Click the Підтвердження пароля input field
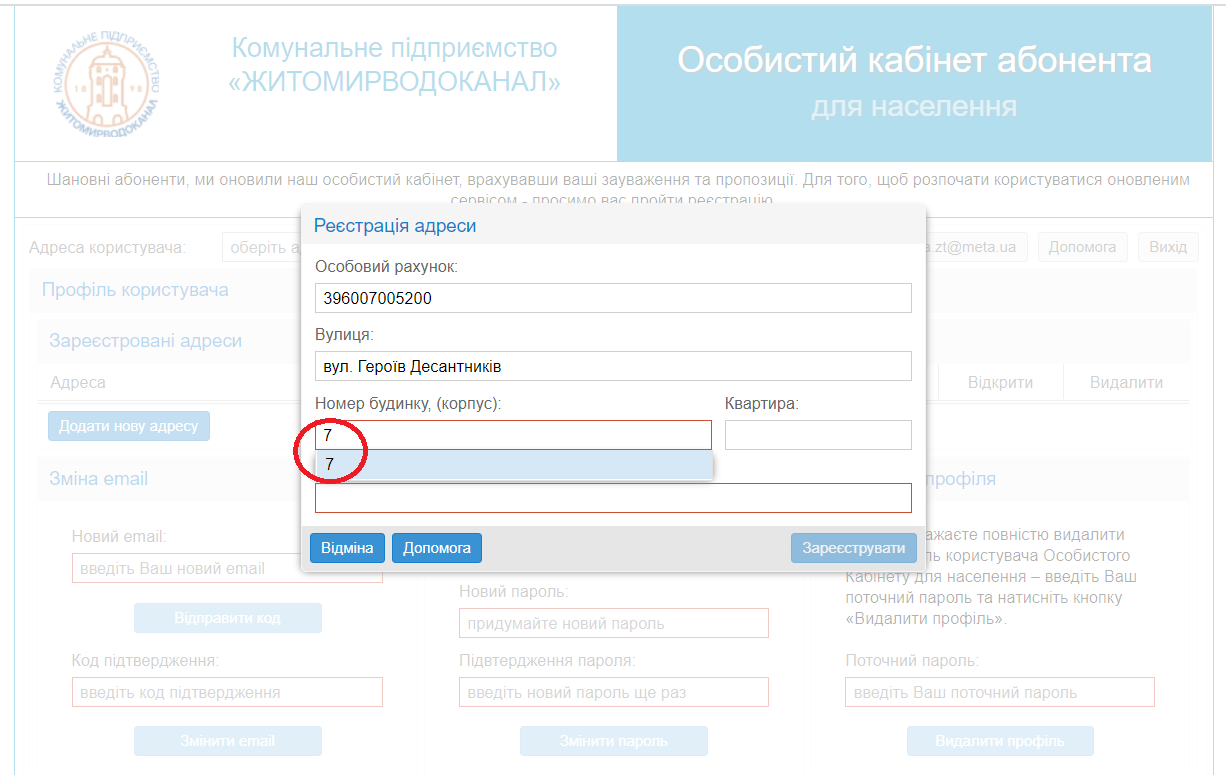The image size is (1226, 775). [613, 692]
